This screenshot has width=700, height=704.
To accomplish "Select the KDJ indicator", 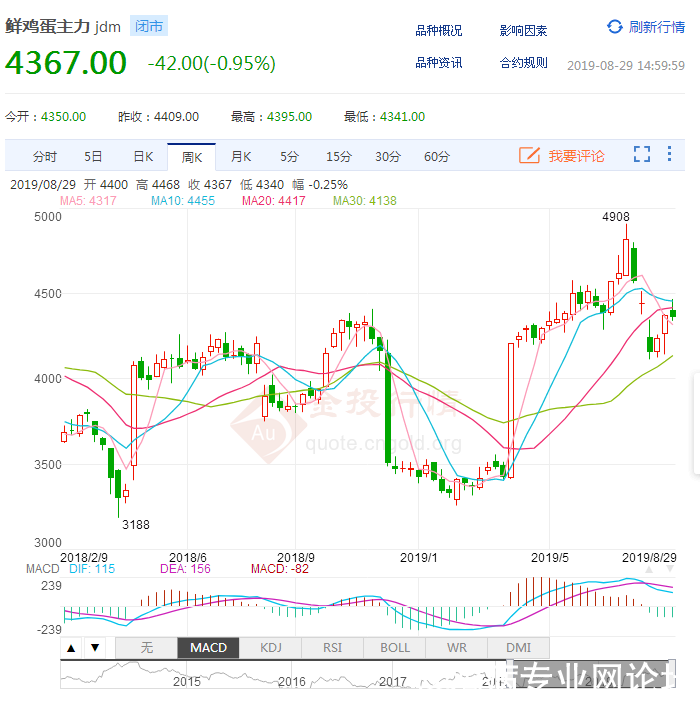I will point(271,648).
